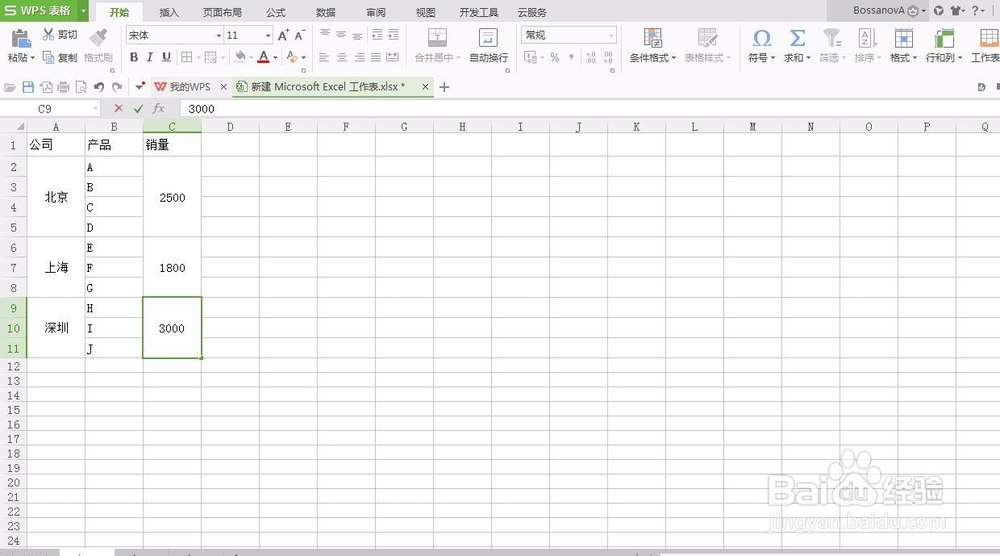Image resolution: width=1000 pixels, height=556 pixels.
Task: Click the cell containing 2500
Action: click(x=172, y=198)
